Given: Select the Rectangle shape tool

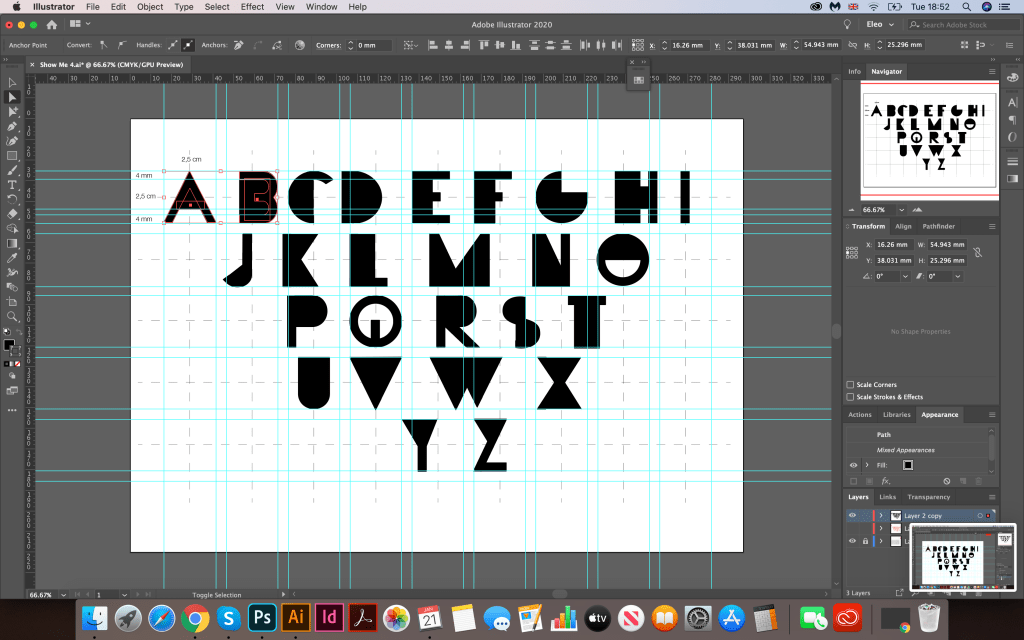Looking at the screenshot, I should click(x=12, y=156).
